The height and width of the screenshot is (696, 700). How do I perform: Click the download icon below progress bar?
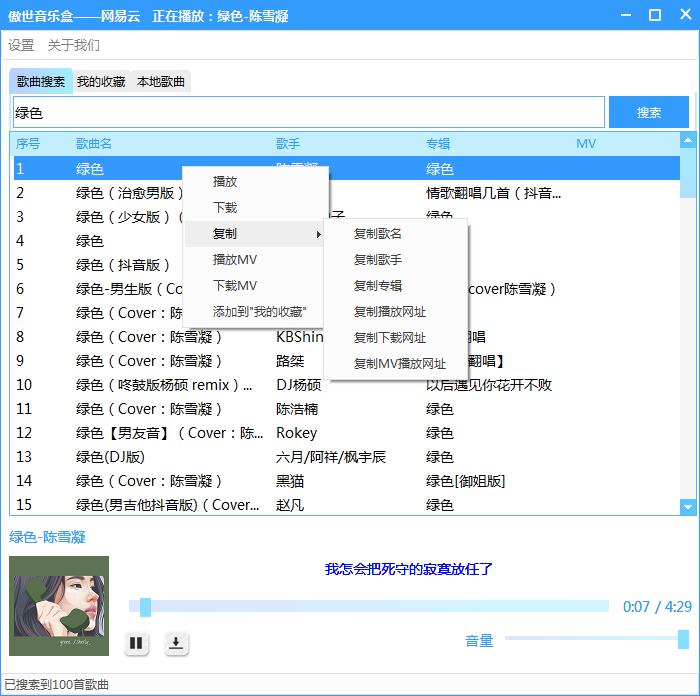point(176,643)
